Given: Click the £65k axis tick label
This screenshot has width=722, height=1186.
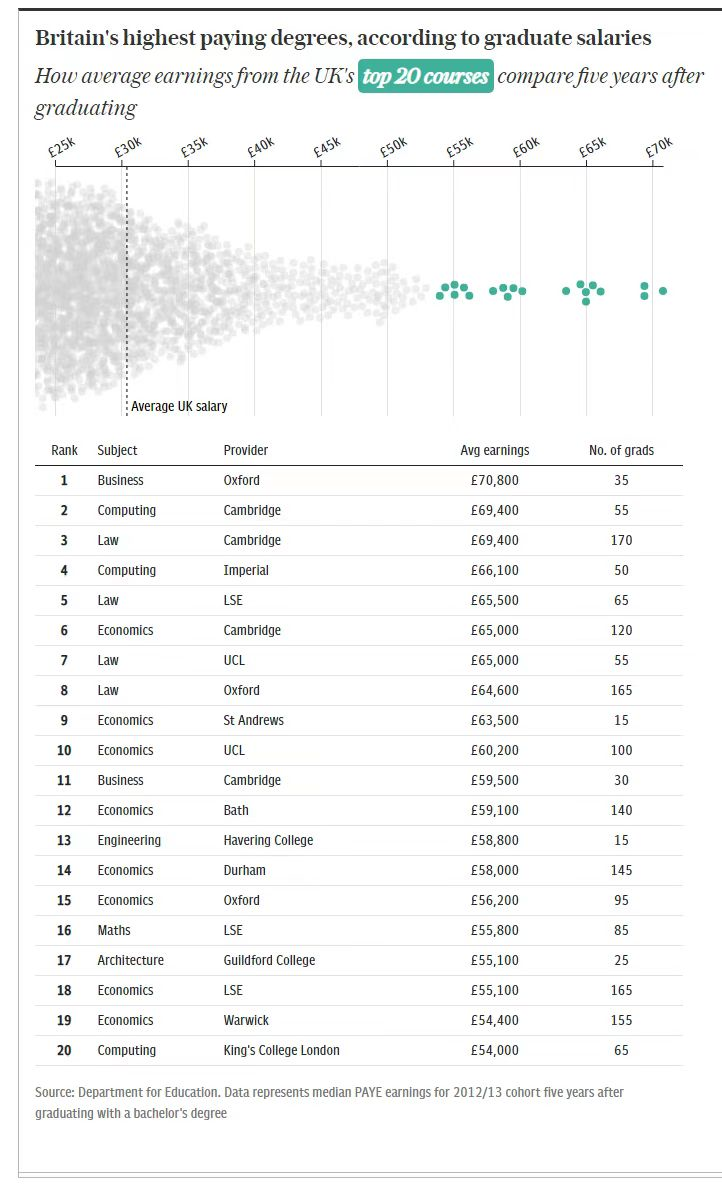Looking at the screenshot, I should coord(592,147).
